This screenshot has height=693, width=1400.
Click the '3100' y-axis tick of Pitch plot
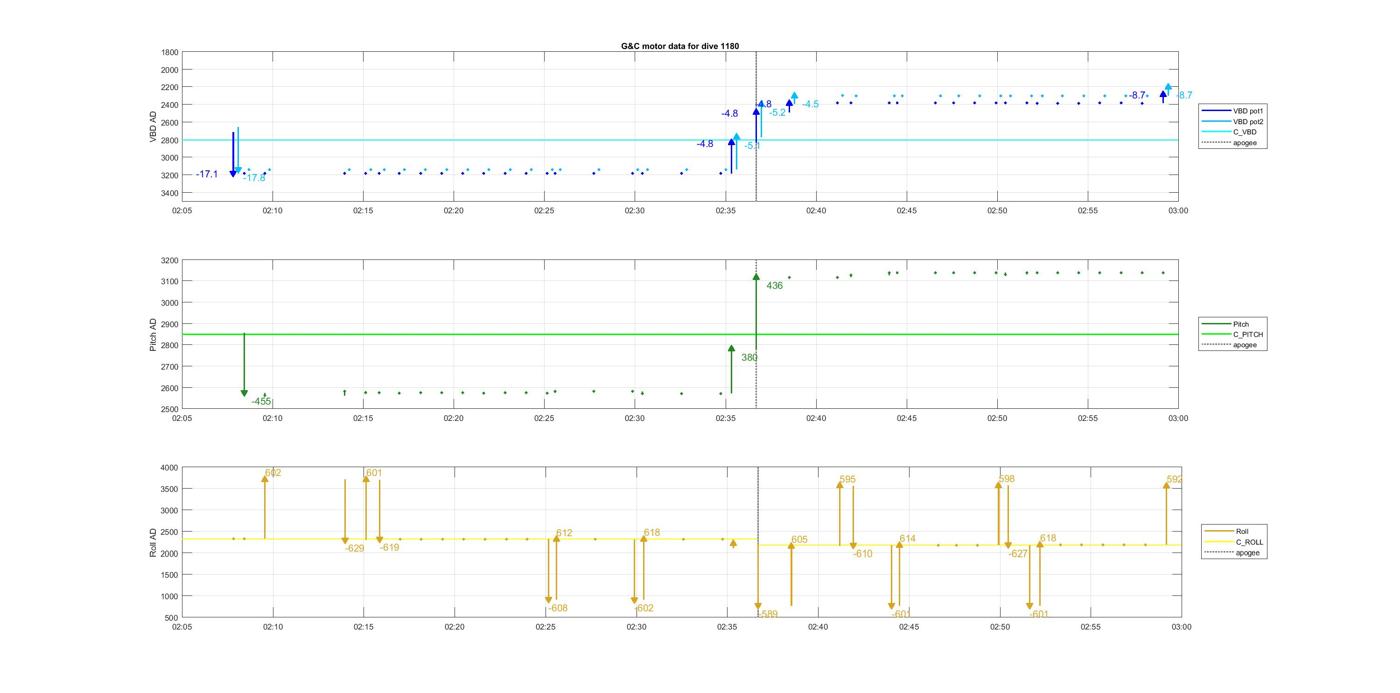point(170,282)
